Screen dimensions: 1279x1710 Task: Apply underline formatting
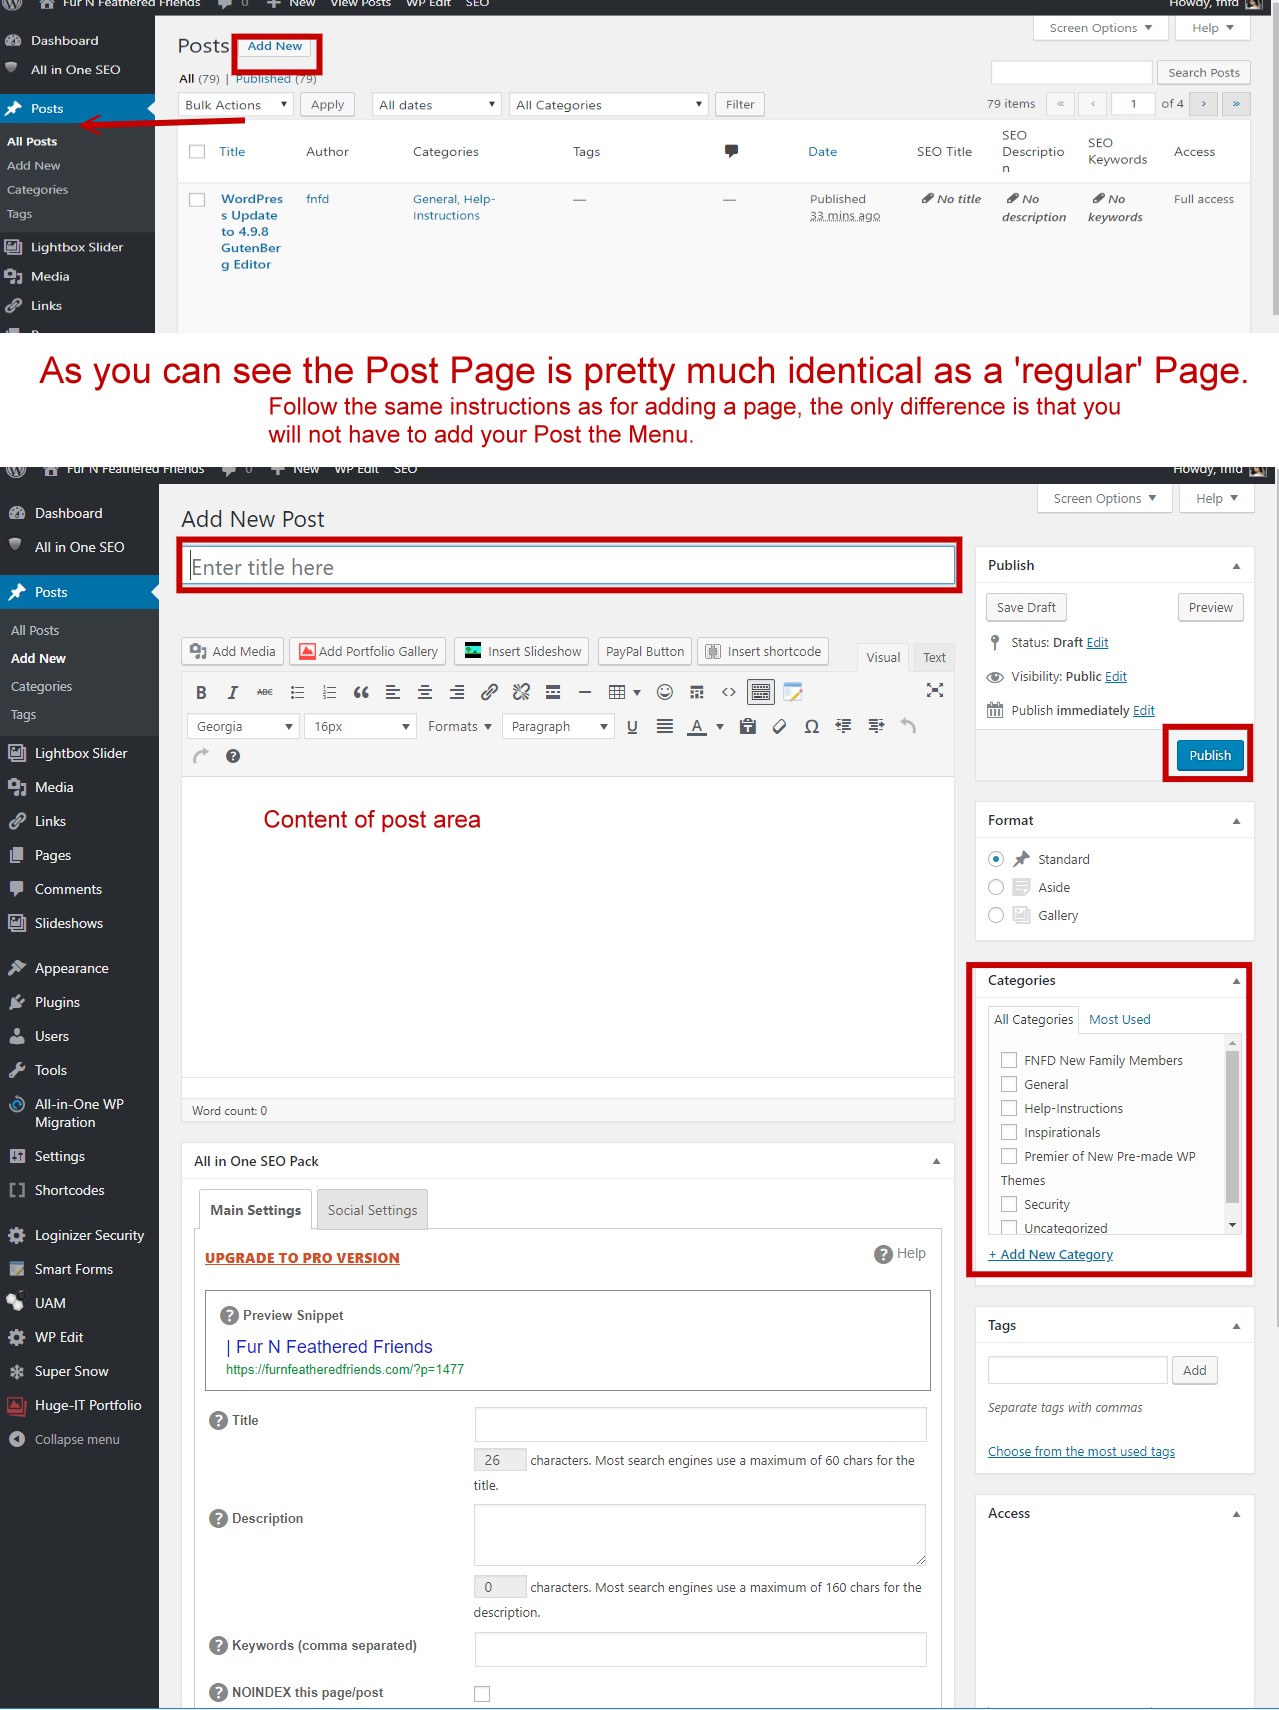[632, 726]
